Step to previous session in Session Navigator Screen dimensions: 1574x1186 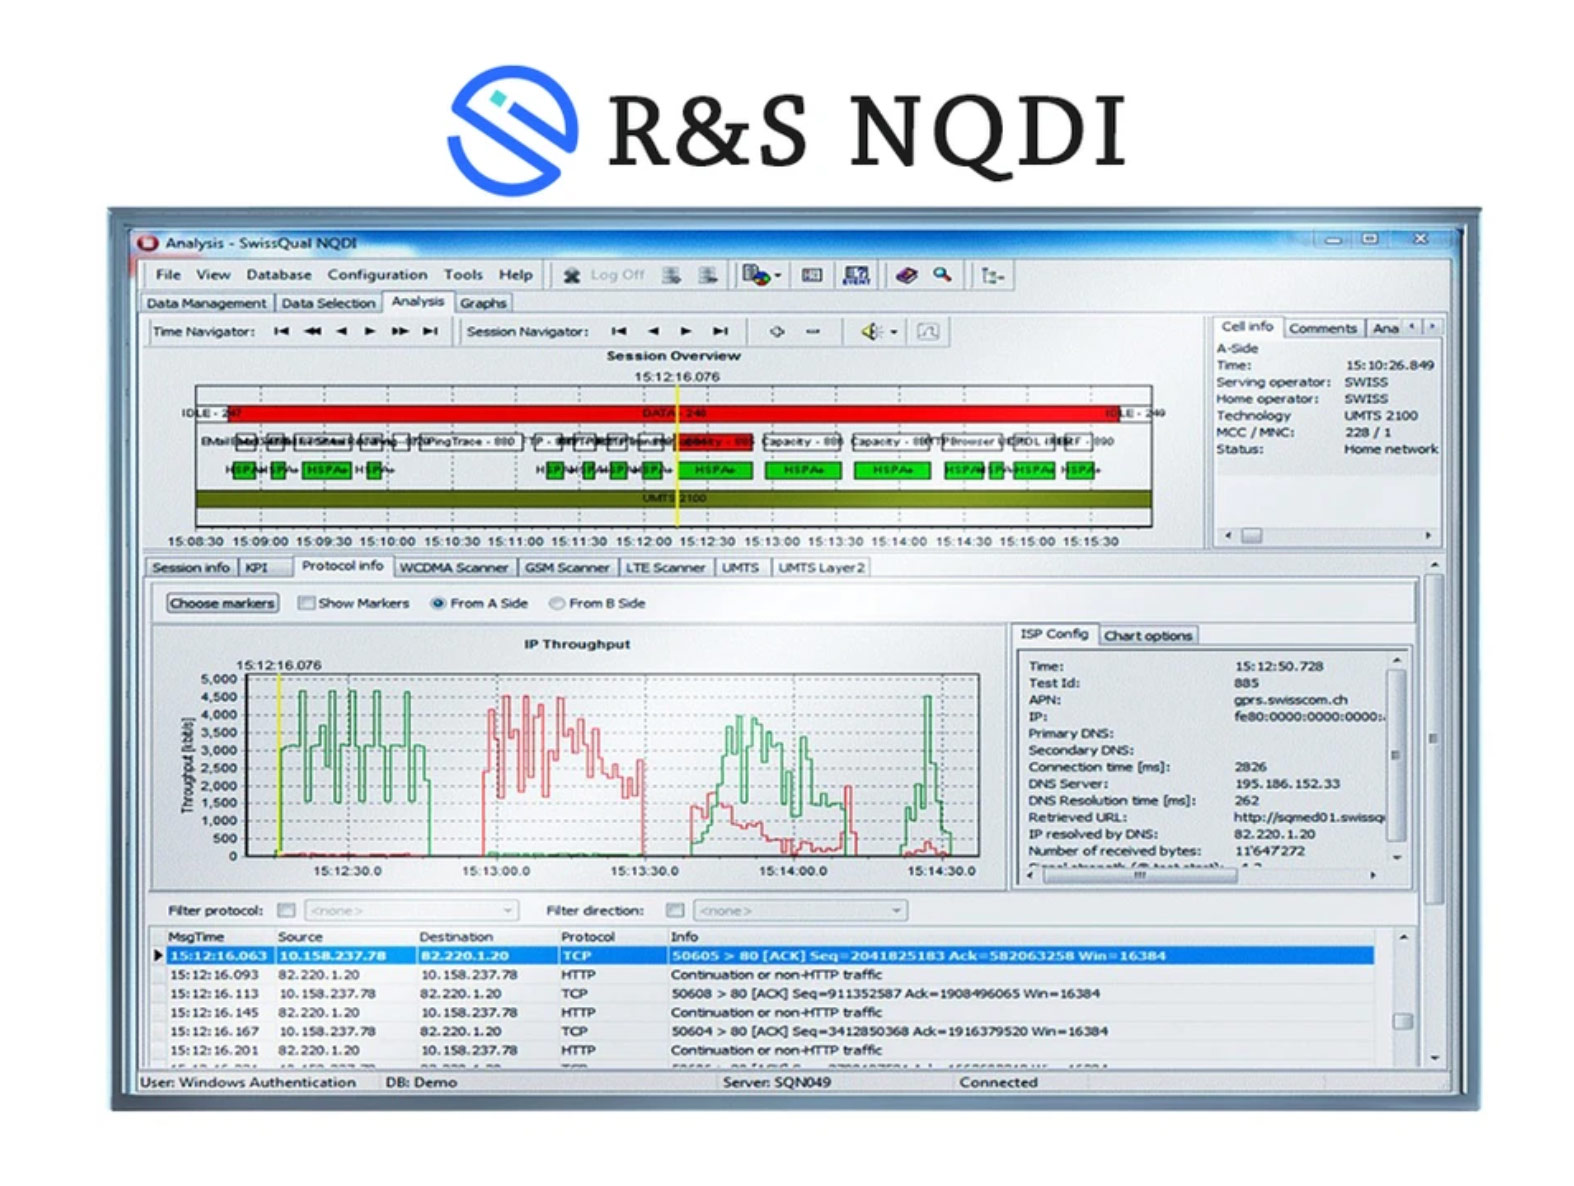pyautogui.click(x=653, y=331)
